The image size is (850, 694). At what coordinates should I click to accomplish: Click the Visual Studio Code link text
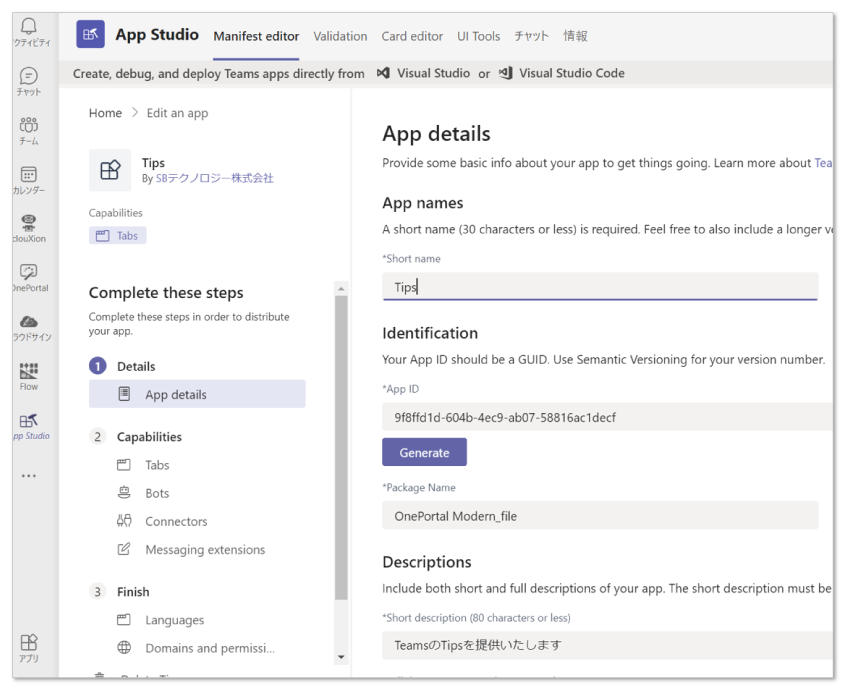pyautogui.click(x=571, y=73)
